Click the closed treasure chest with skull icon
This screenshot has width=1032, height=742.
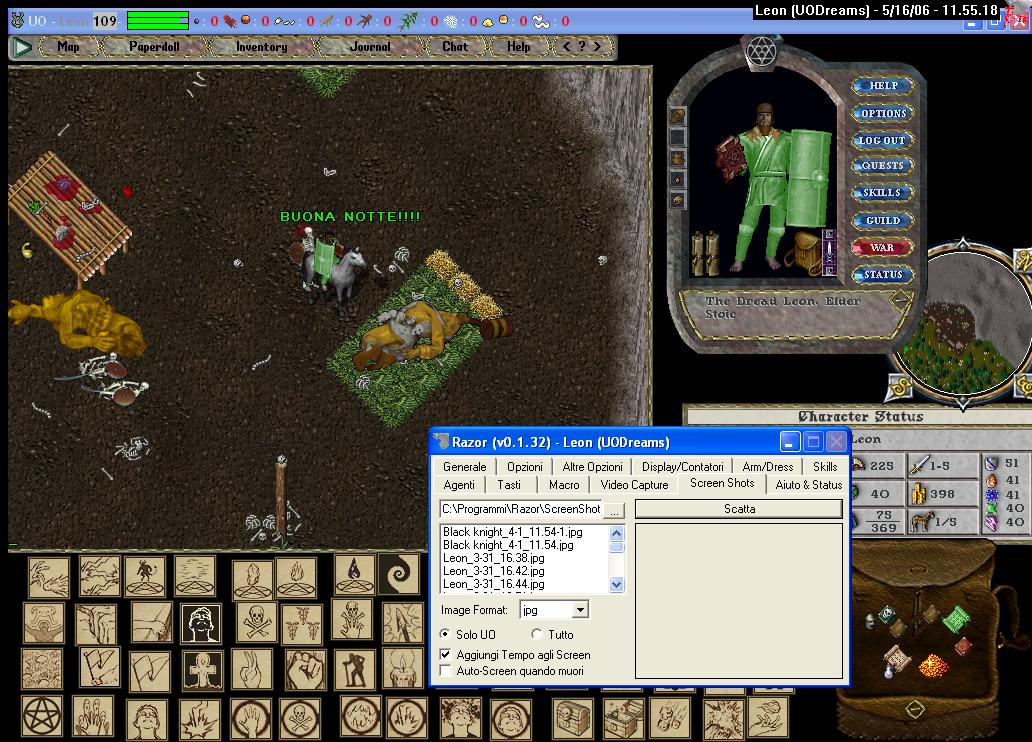coord(572,718)
